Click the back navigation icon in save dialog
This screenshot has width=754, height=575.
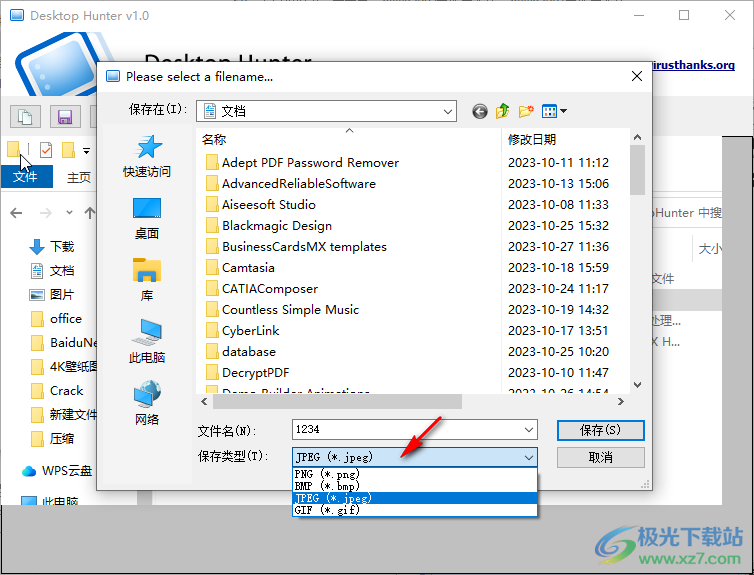479,112
